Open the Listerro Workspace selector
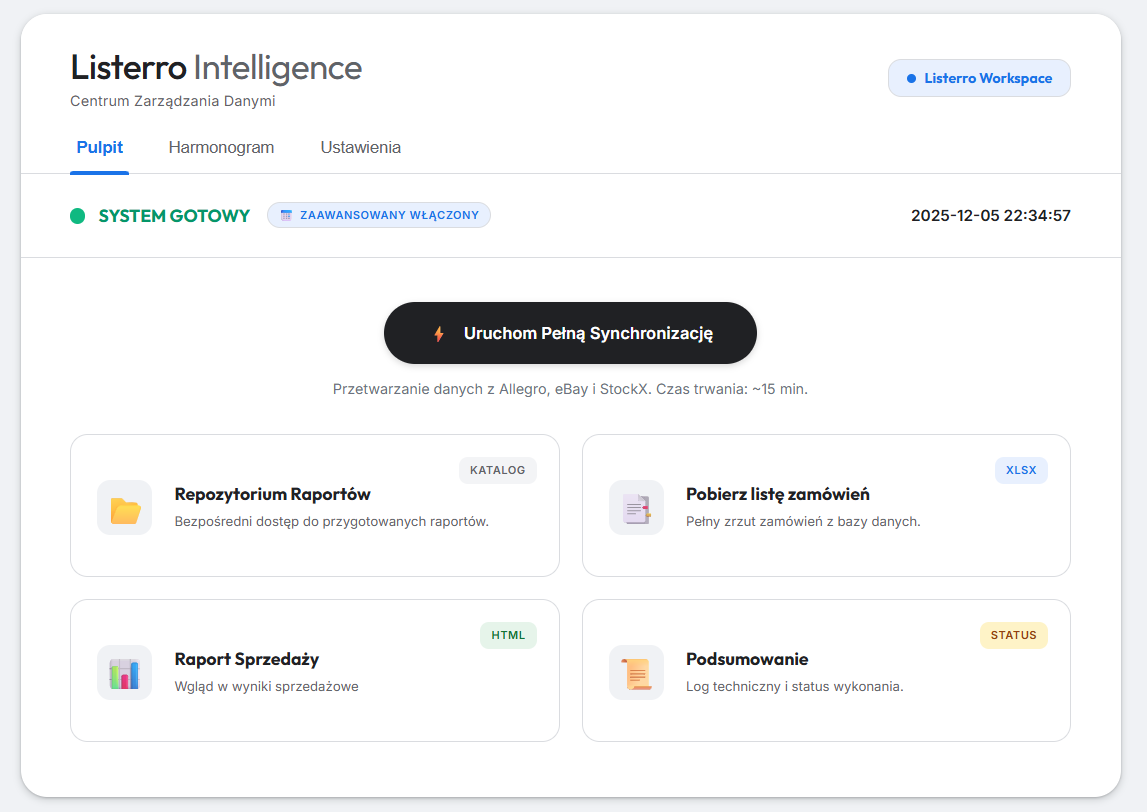This screenshot has width=1147, height=812. point(979,77)
